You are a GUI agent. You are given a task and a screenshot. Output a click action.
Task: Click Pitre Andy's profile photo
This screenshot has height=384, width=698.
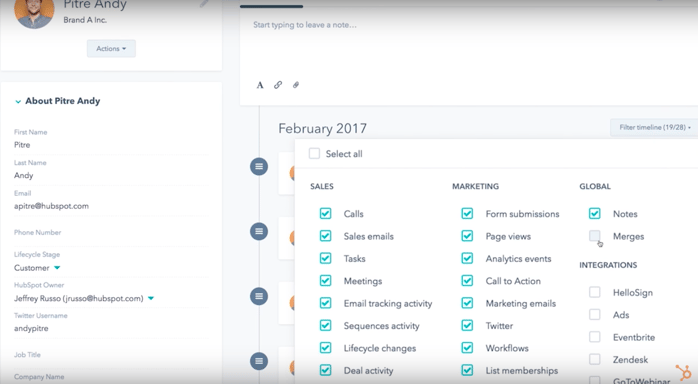click(34, 11)
